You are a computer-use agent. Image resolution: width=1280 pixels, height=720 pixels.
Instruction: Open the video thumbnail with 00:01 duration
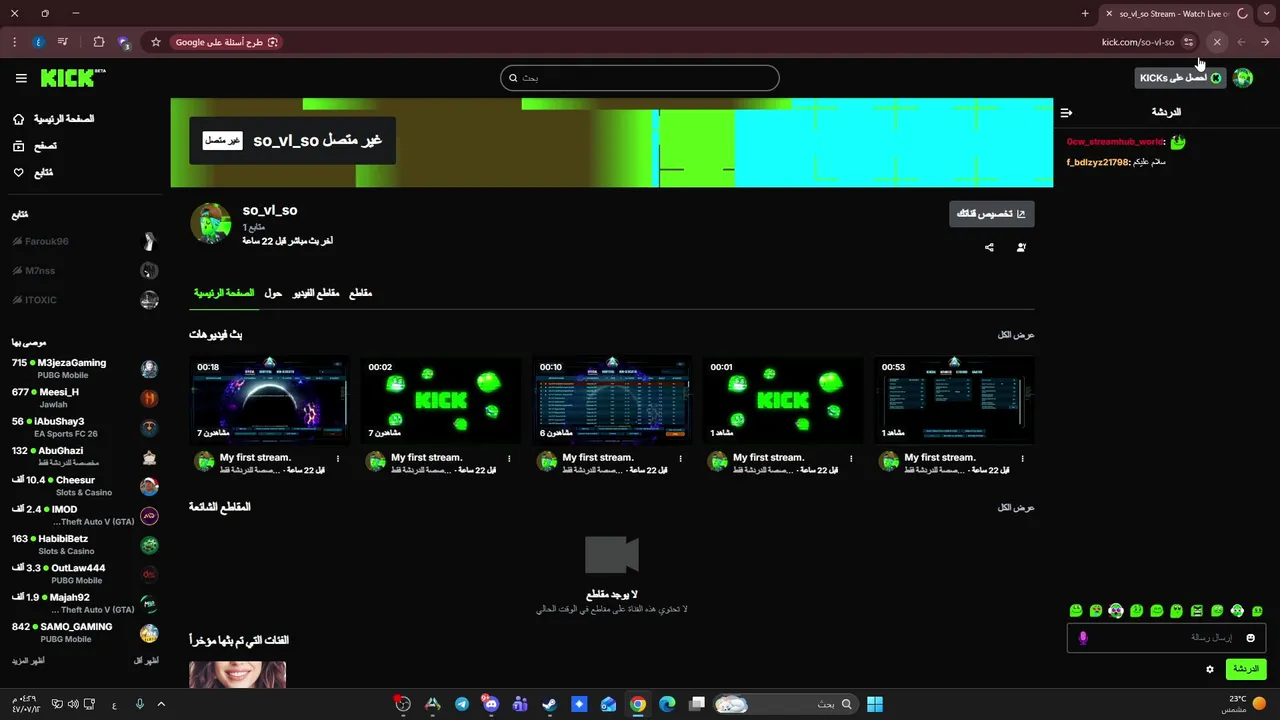point(783,400)
